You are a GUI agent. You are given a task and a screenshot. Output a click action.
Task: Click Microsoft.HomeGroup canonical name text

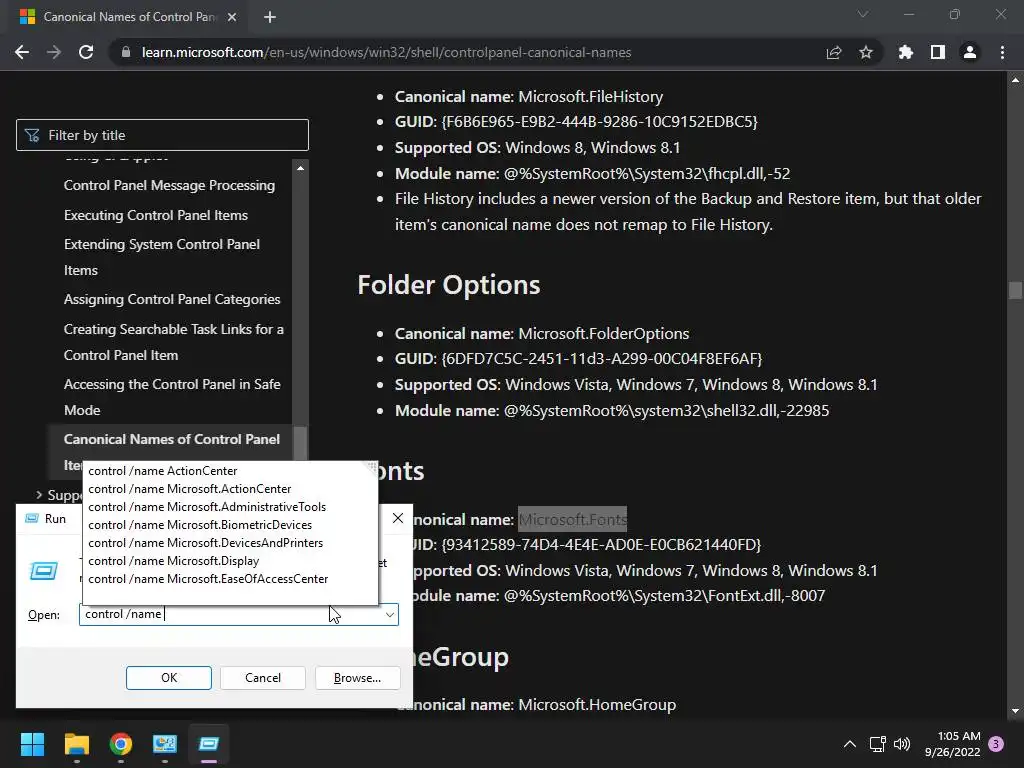pos(597,705)
